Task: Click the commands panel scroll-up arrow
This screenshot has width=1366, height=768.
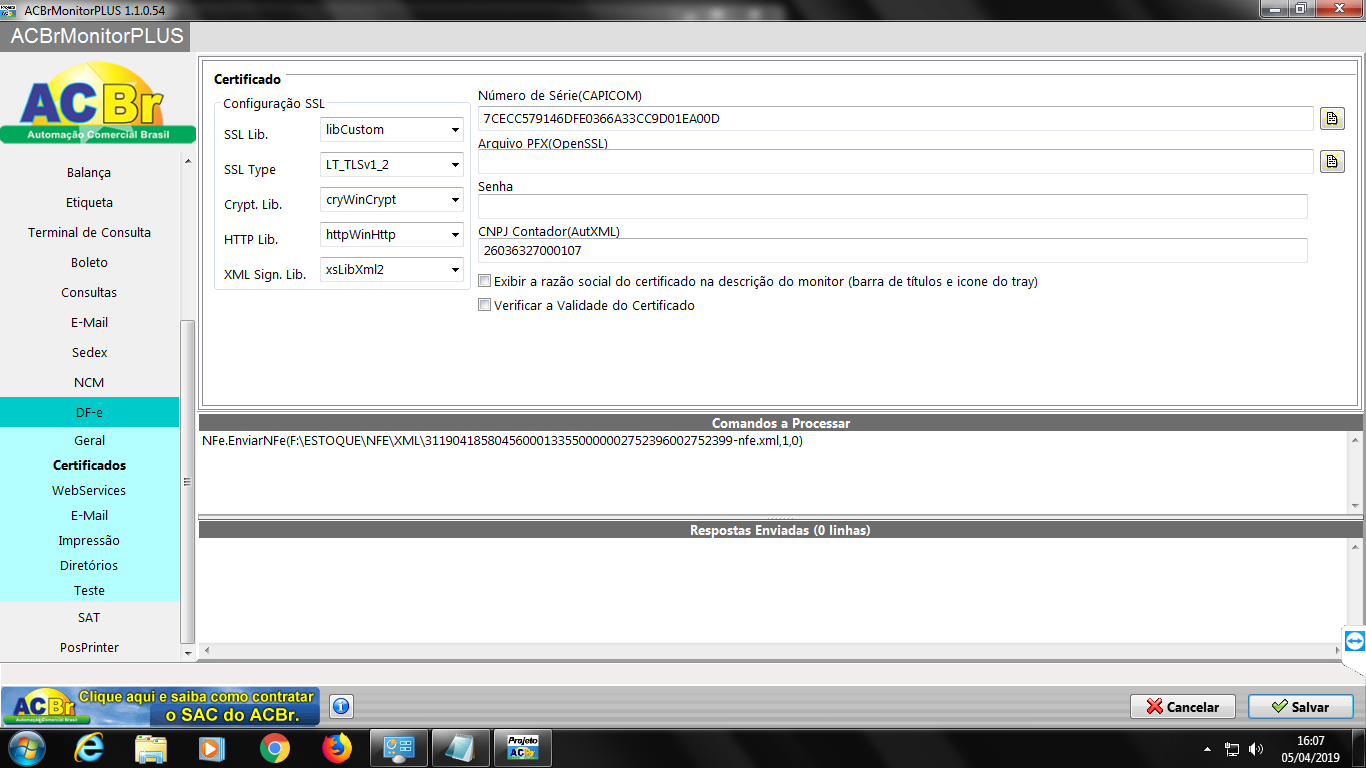Action: [x=1355, y=440]
